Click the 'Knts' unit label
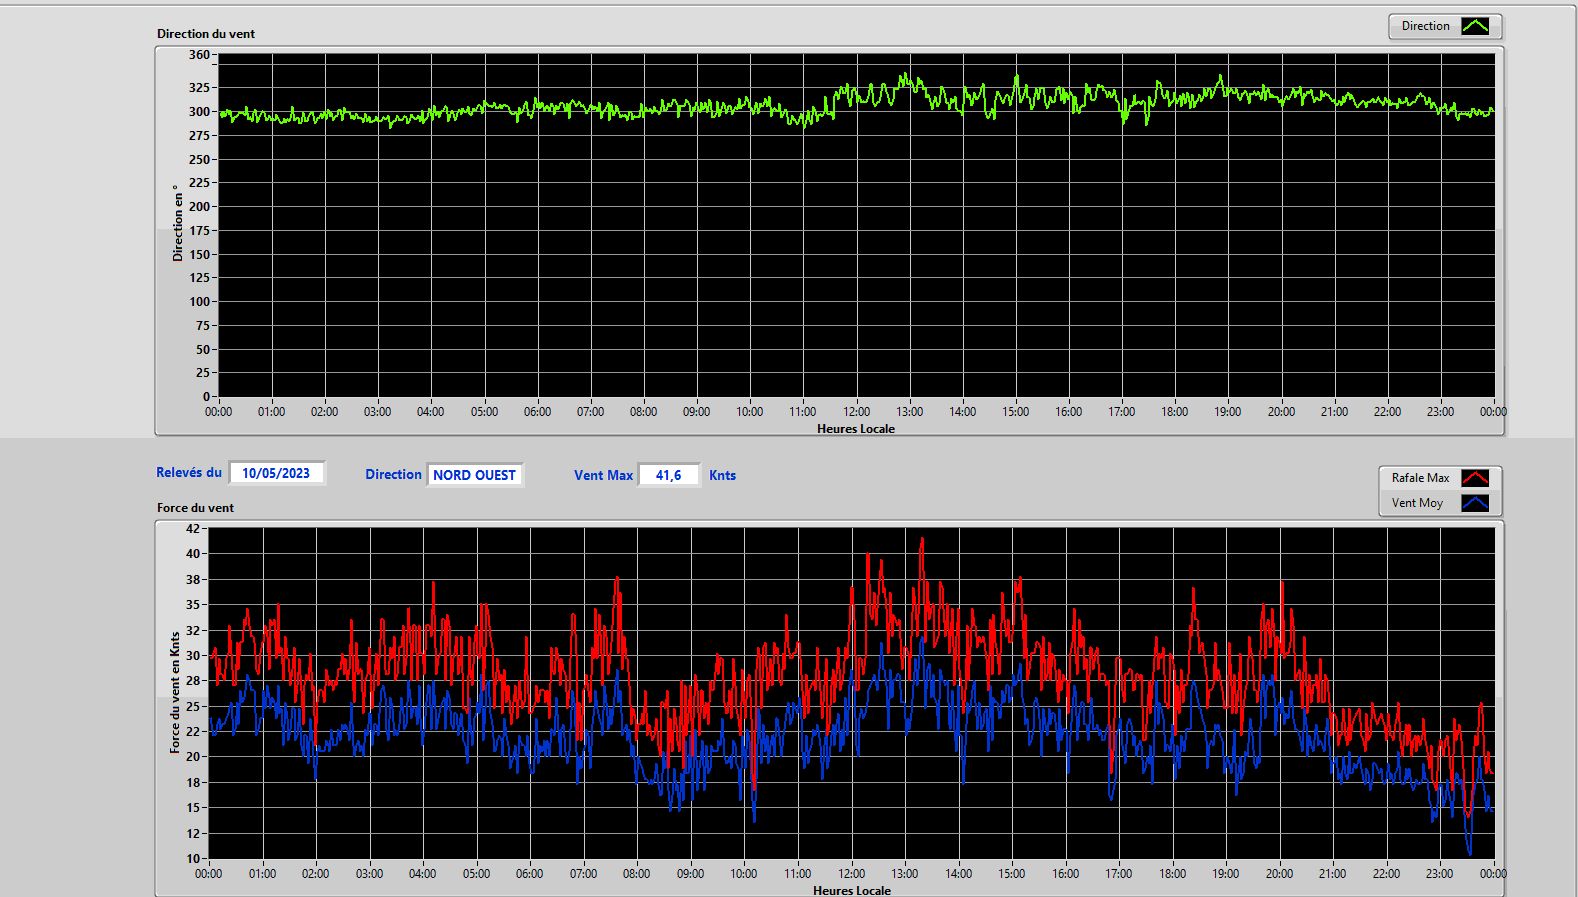1578x897 pixels. coord(722,475)
